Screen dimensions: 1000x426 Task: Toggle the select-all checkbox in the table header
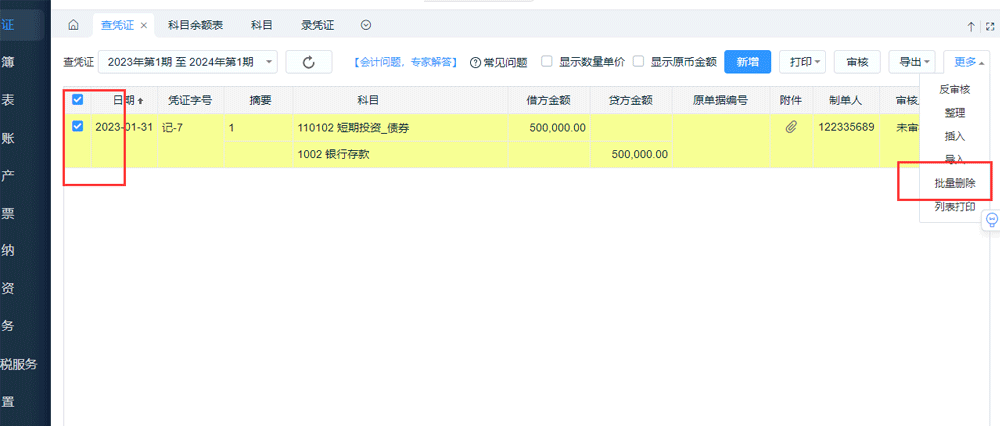[78, 100]
